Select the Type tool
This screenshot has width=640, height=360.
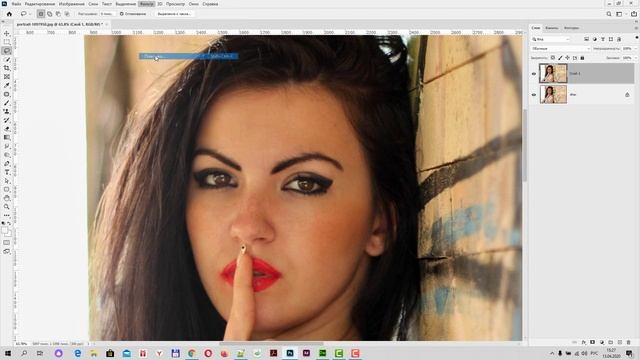tap(7, 172)
